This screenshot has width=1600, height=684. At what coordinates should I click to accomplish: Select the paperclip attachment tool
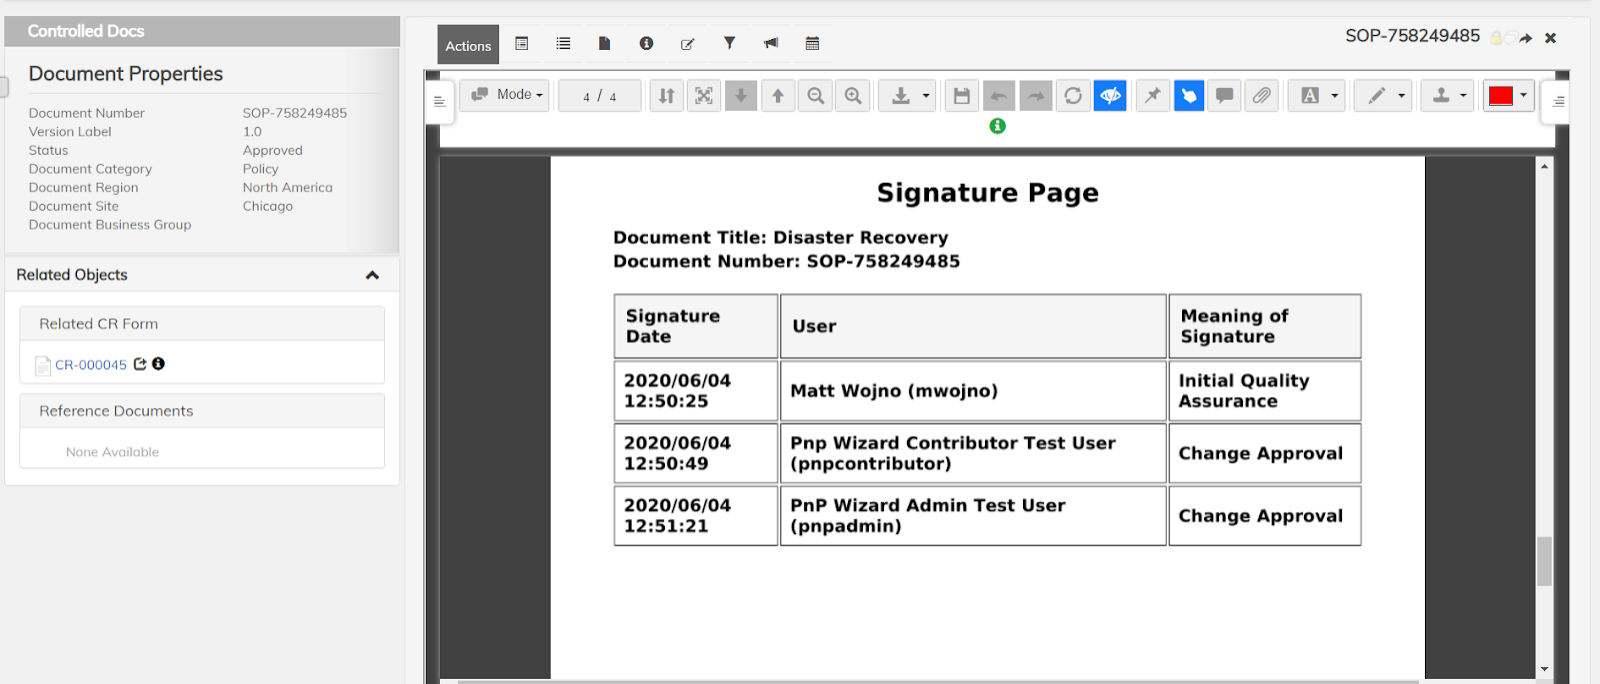click(x=1262, y=96)
